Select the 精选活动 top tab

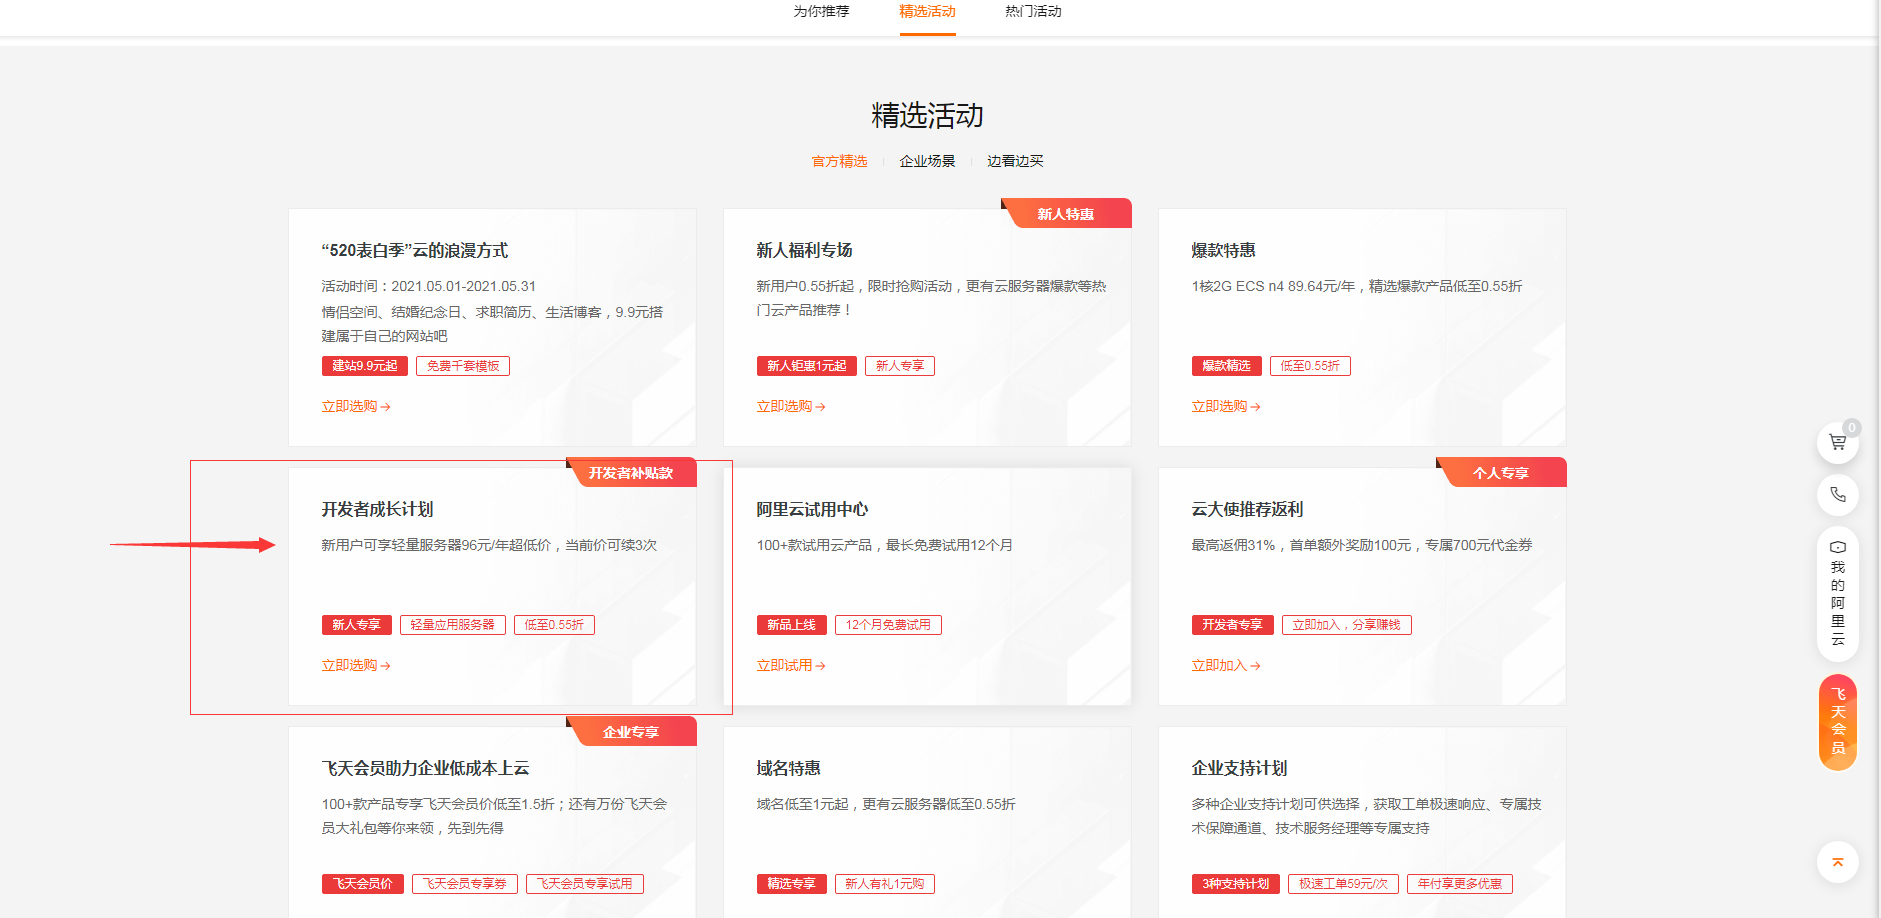coord(927,12)
